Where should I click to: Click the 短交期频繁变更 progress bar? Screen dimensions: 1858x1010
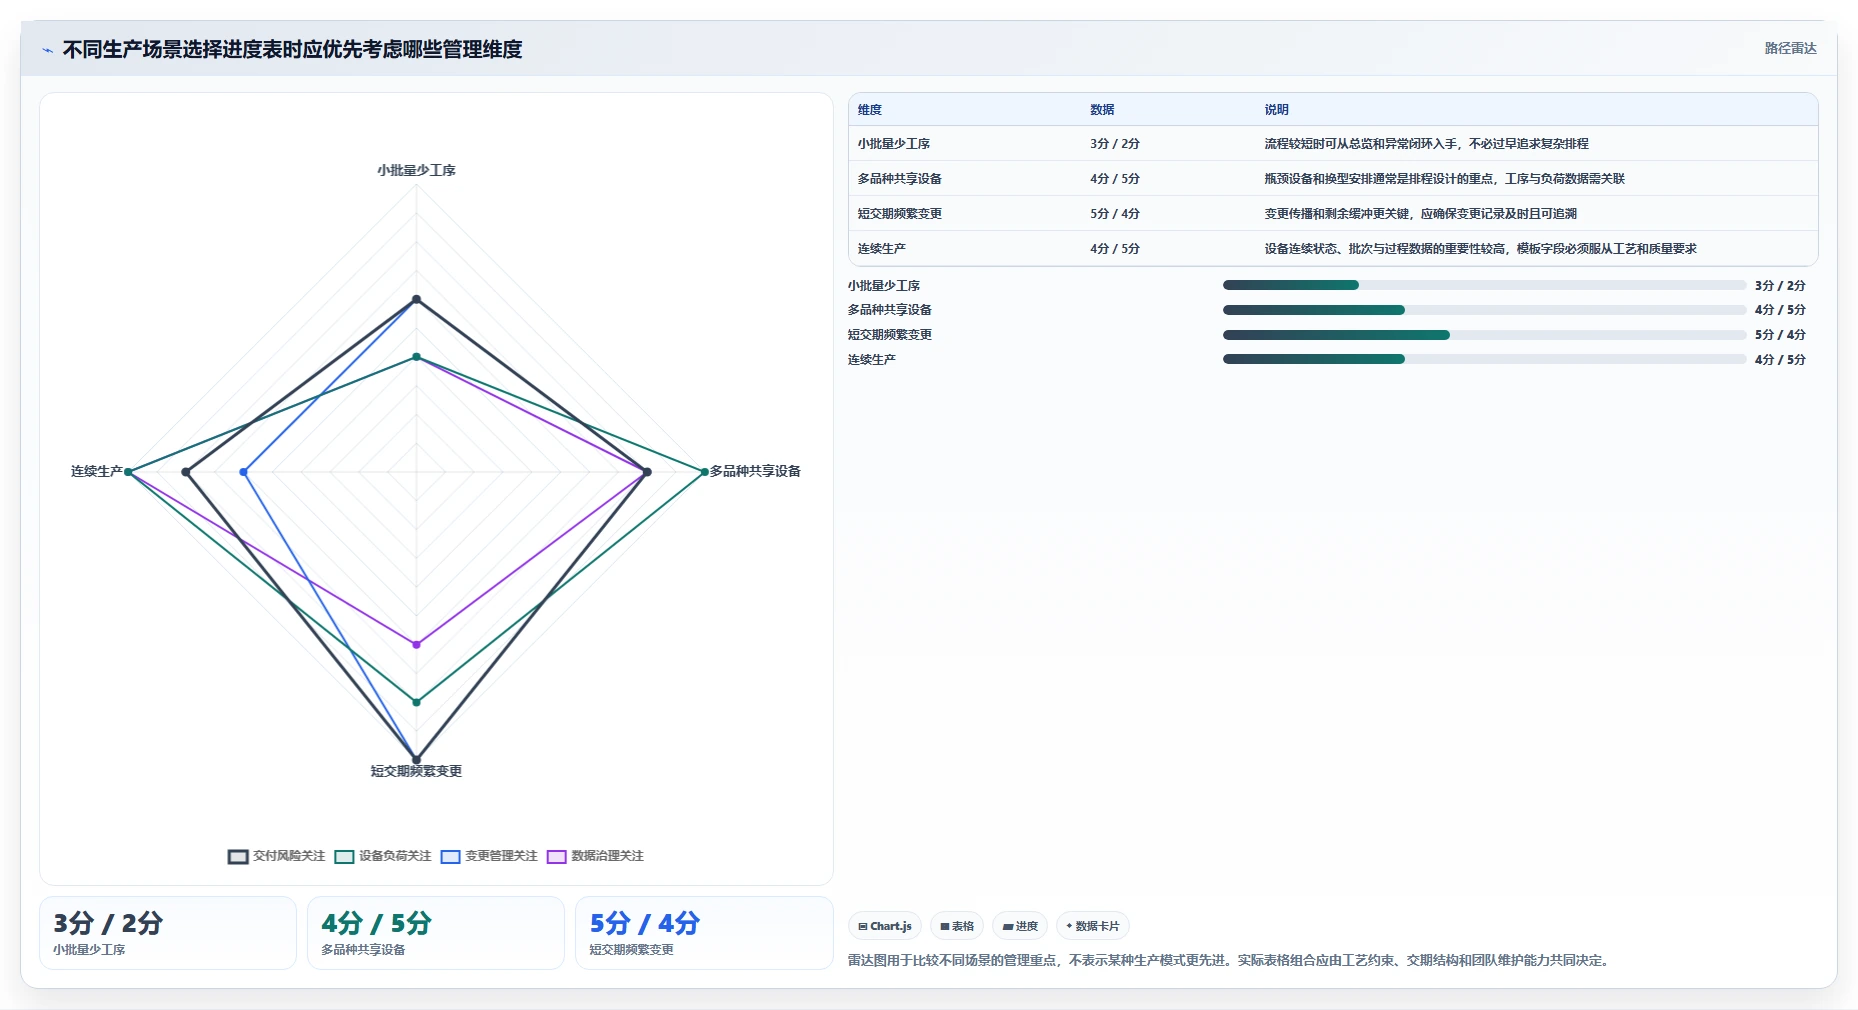point(1484,335)
